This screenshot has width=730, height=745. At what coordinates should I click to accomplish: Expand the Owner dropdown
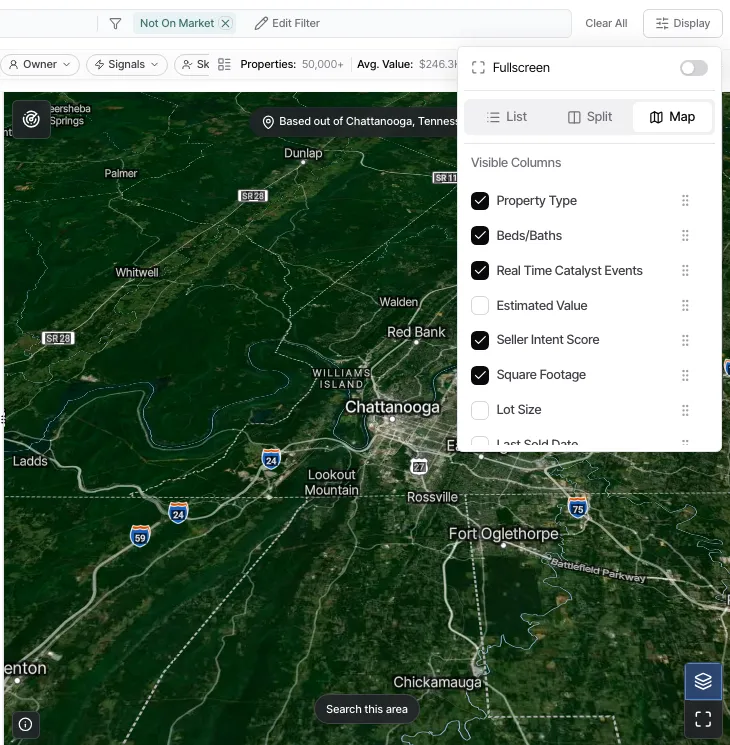pos(40,64)
